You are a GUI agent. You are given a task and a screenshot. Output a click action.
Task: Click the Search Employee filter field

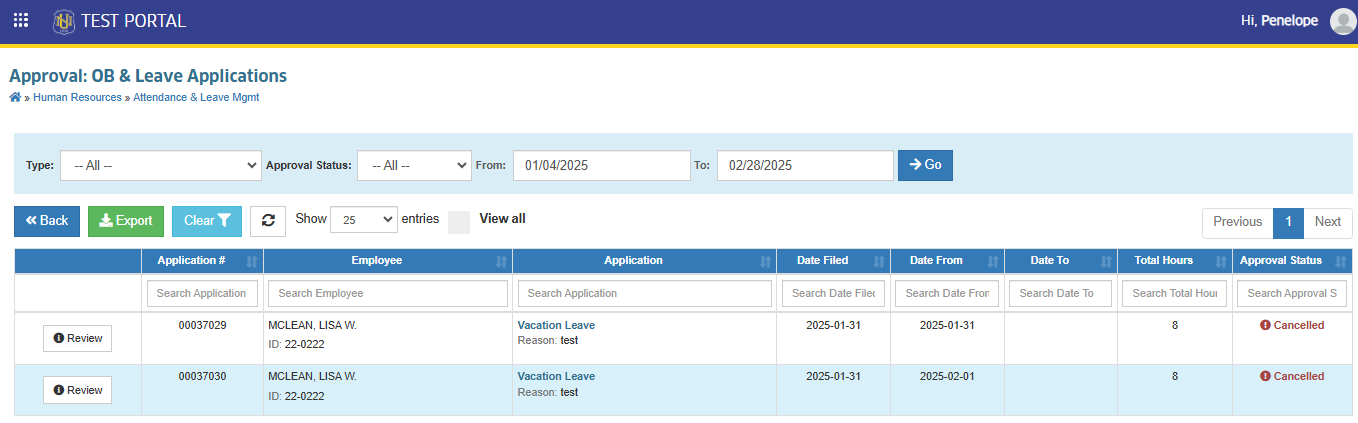click(388, 293)
